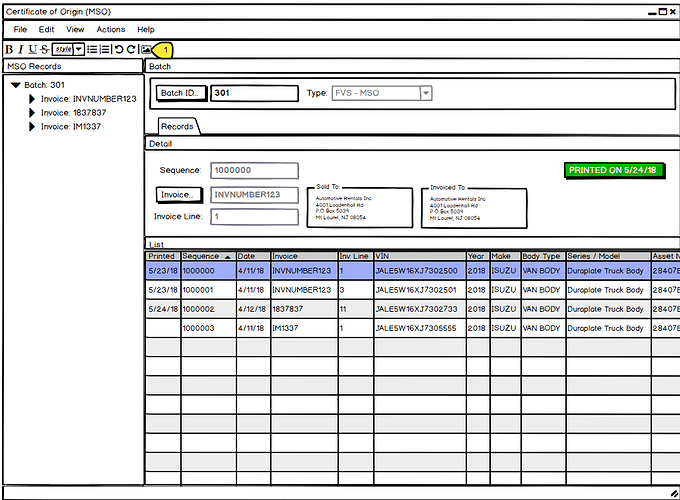Image resolution: width=680 pixels, height=500 pixels.
Task: Sort by the Printed column header
Action: pos(163,256)
